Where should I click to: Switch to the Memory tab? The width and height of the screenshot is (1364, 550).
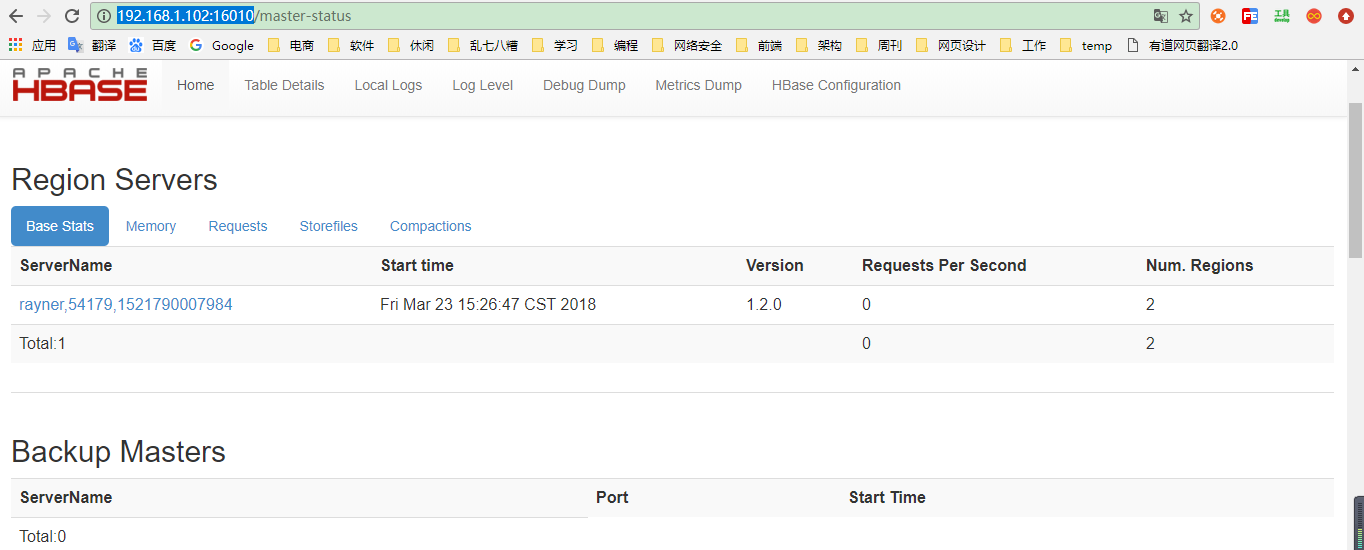tap(151, 226)
